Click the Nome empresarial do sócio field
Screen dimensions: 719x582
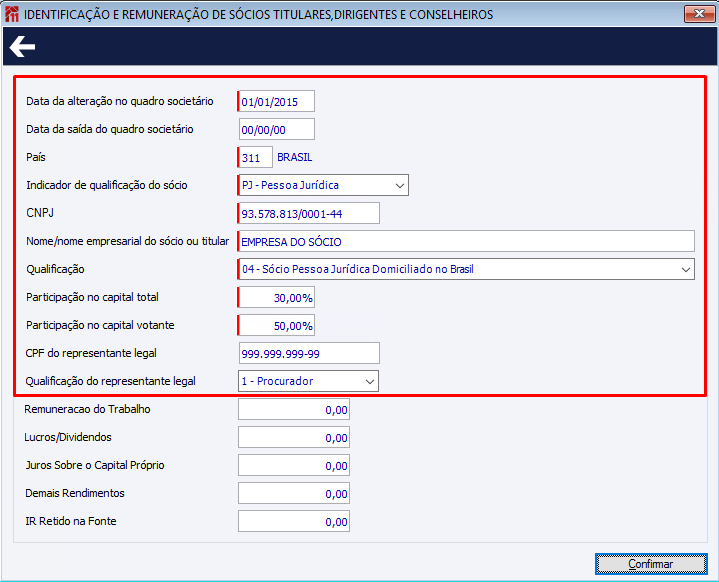(466, 241)
